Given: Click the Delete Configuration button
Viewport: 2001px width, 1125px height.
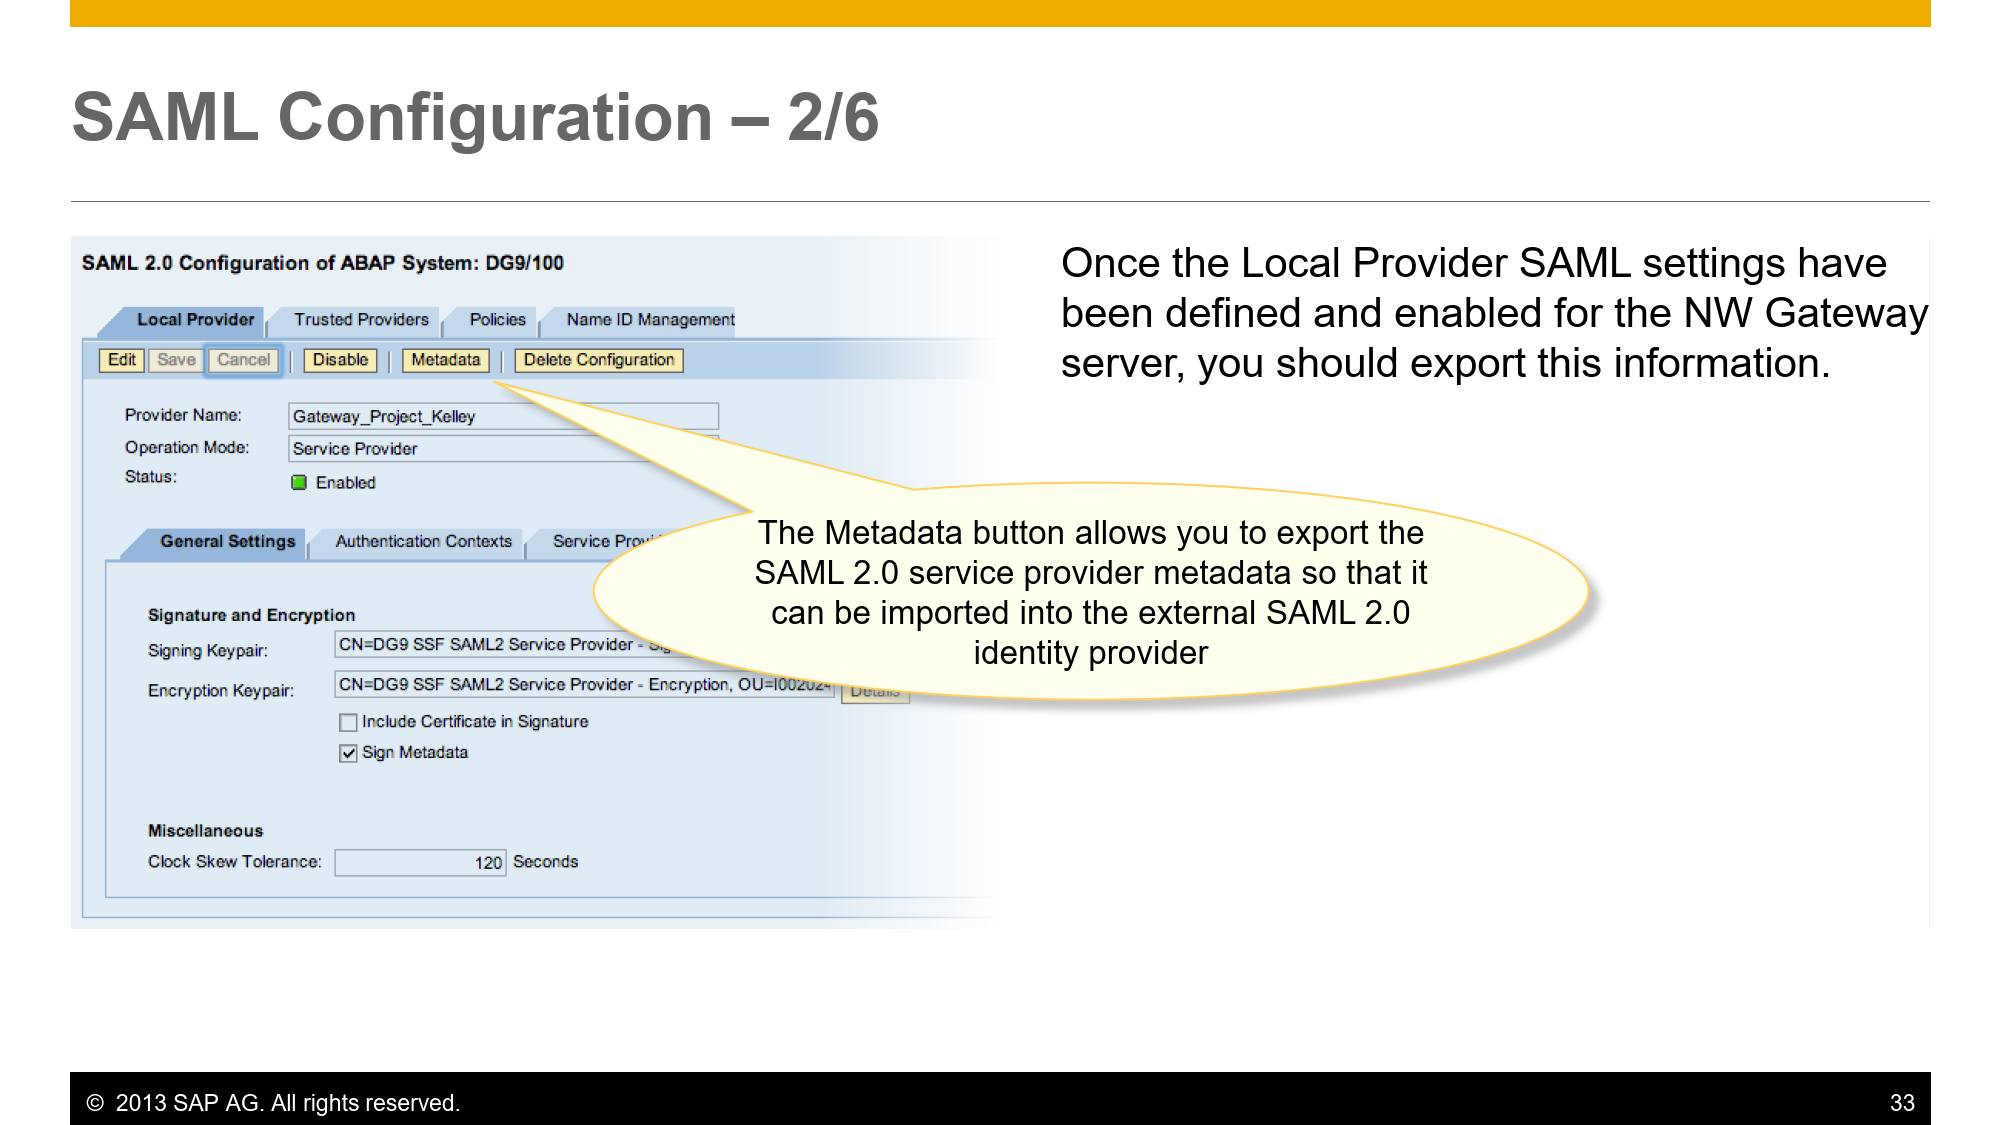Looking at the screenshot, I should (x=598, y=359).
